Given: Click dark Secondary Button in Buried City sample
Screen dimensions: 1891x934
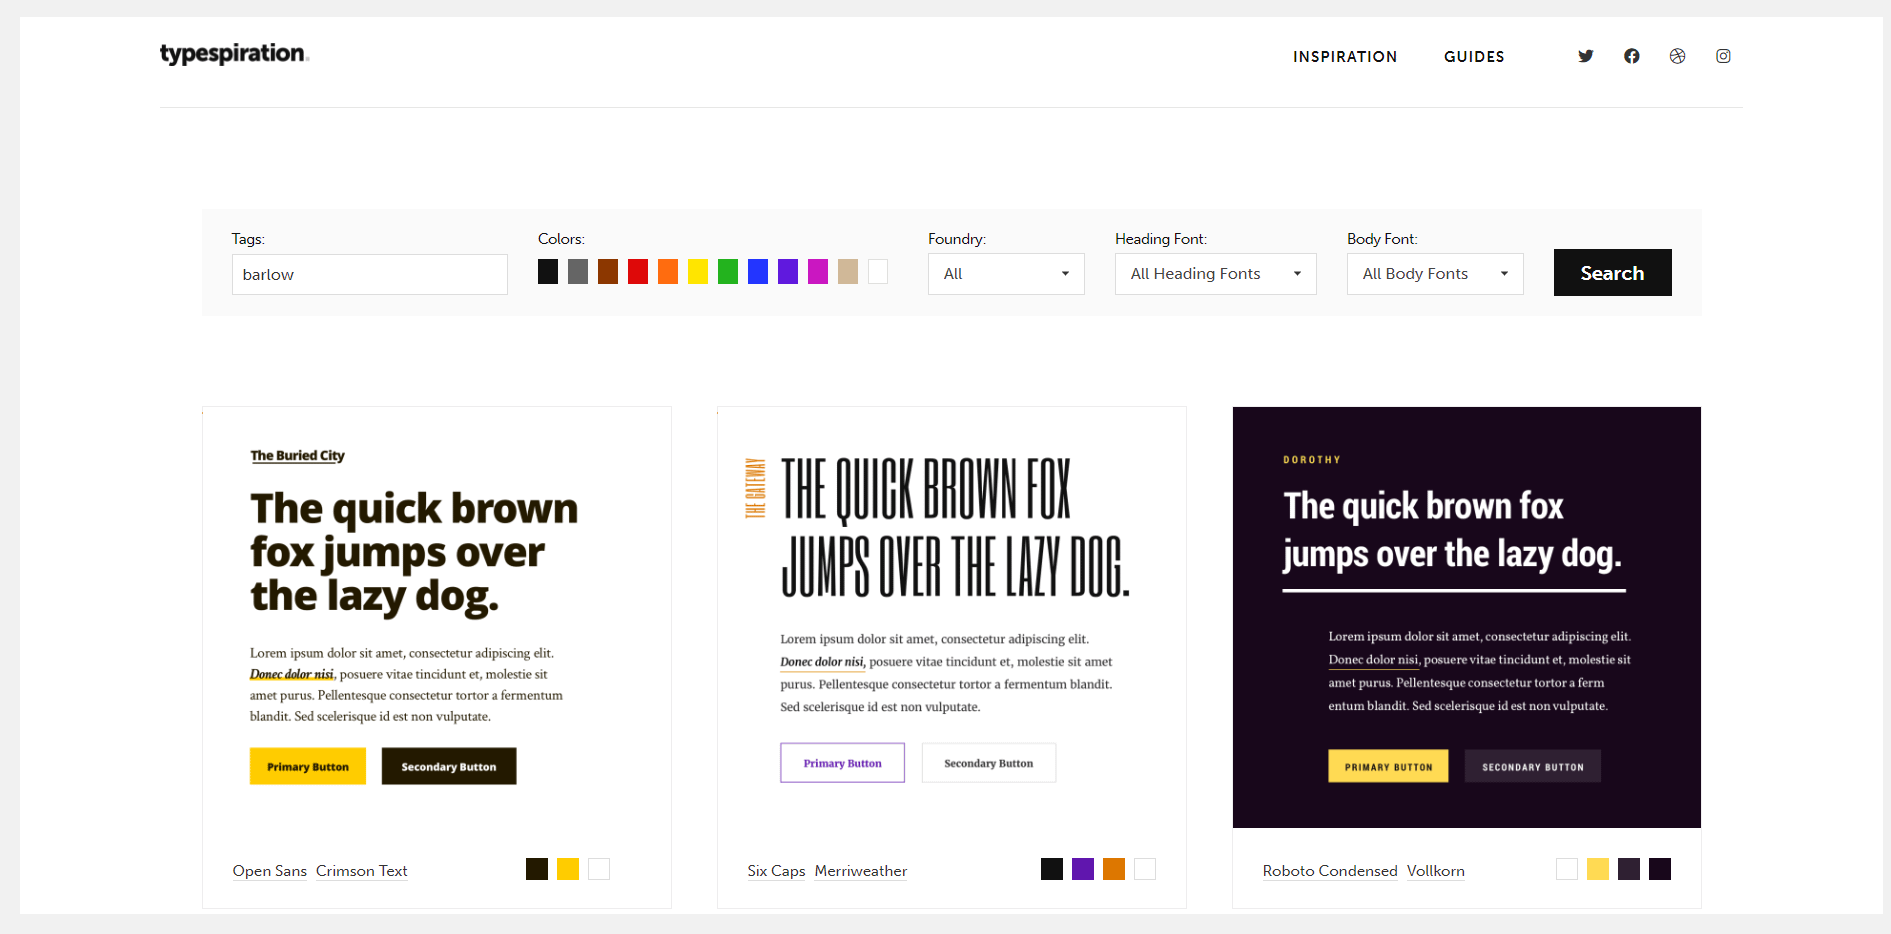Looking at the screenshot, I should (x=449, y=766).
